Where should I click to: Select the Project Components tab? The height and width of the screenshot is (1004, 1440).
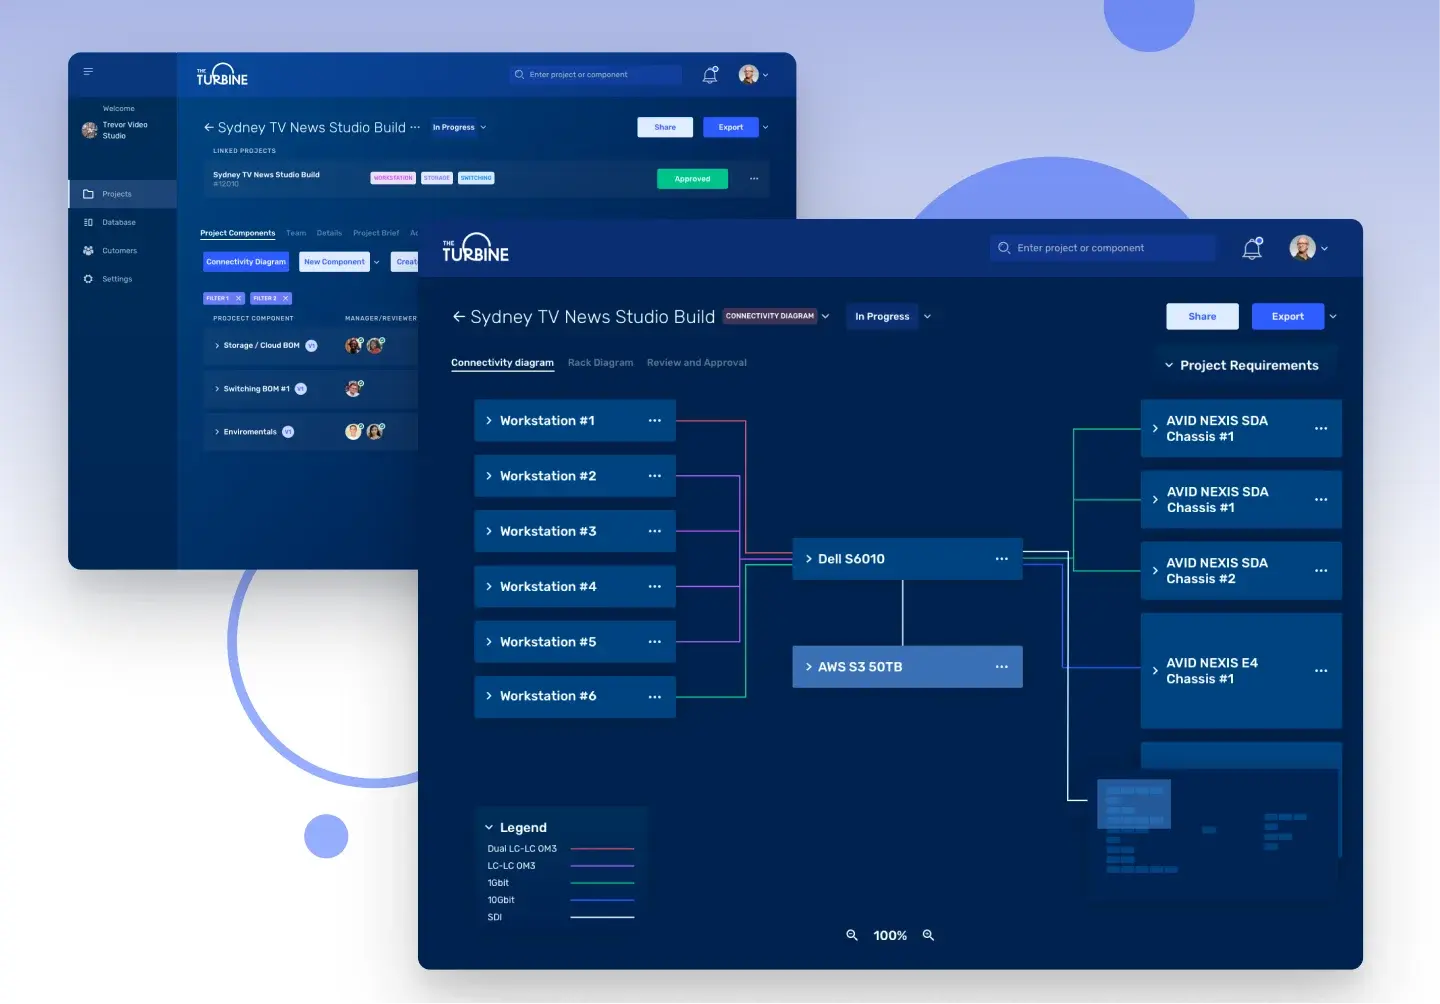pyautogui.click(x=237, y=233)
